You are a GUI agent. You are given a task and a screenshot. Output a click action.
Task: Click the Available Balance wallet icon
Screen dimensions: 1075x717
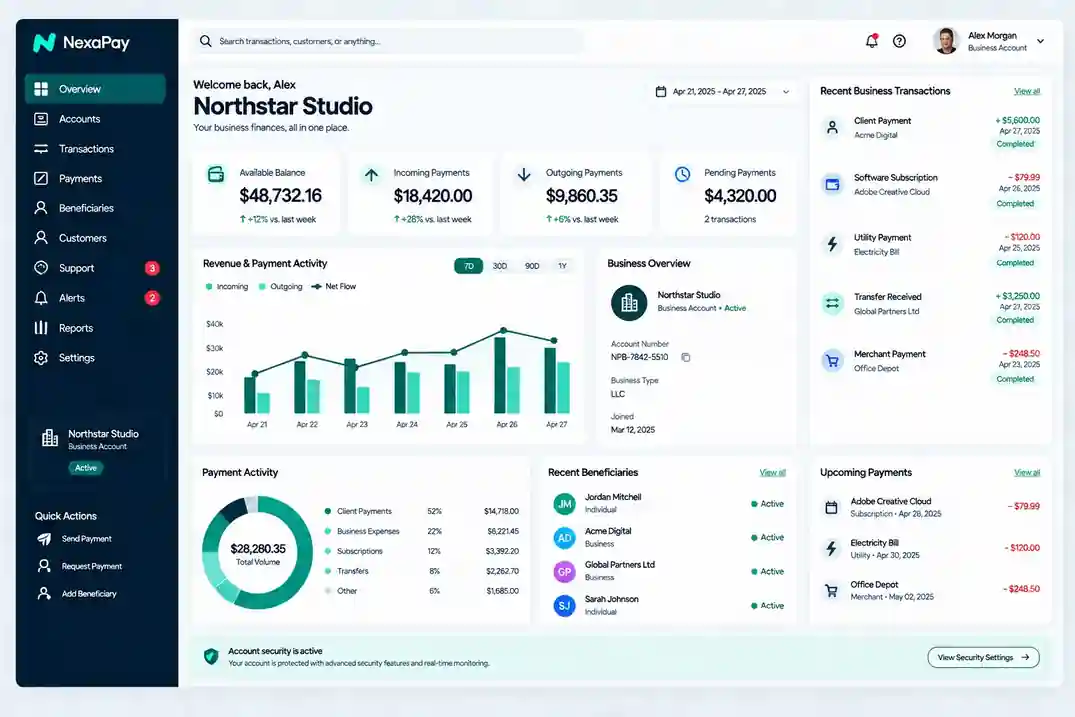pyautogui.click(x=216, y=174)
